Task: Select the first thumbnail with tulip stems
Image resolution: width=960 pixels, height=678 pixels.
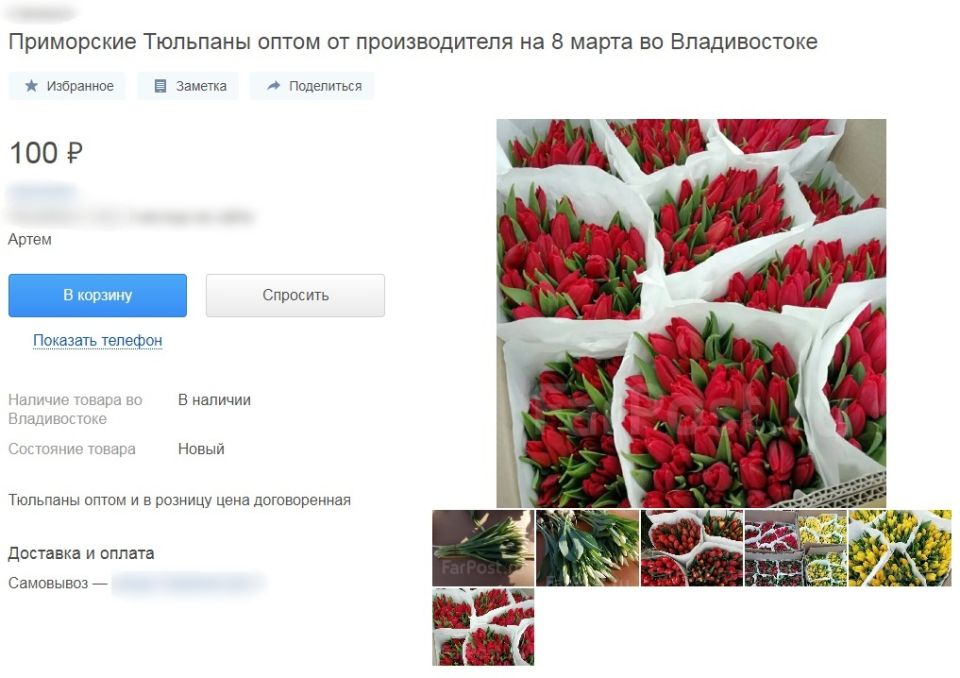Action: pyautogui.click(x=483, y=548)
